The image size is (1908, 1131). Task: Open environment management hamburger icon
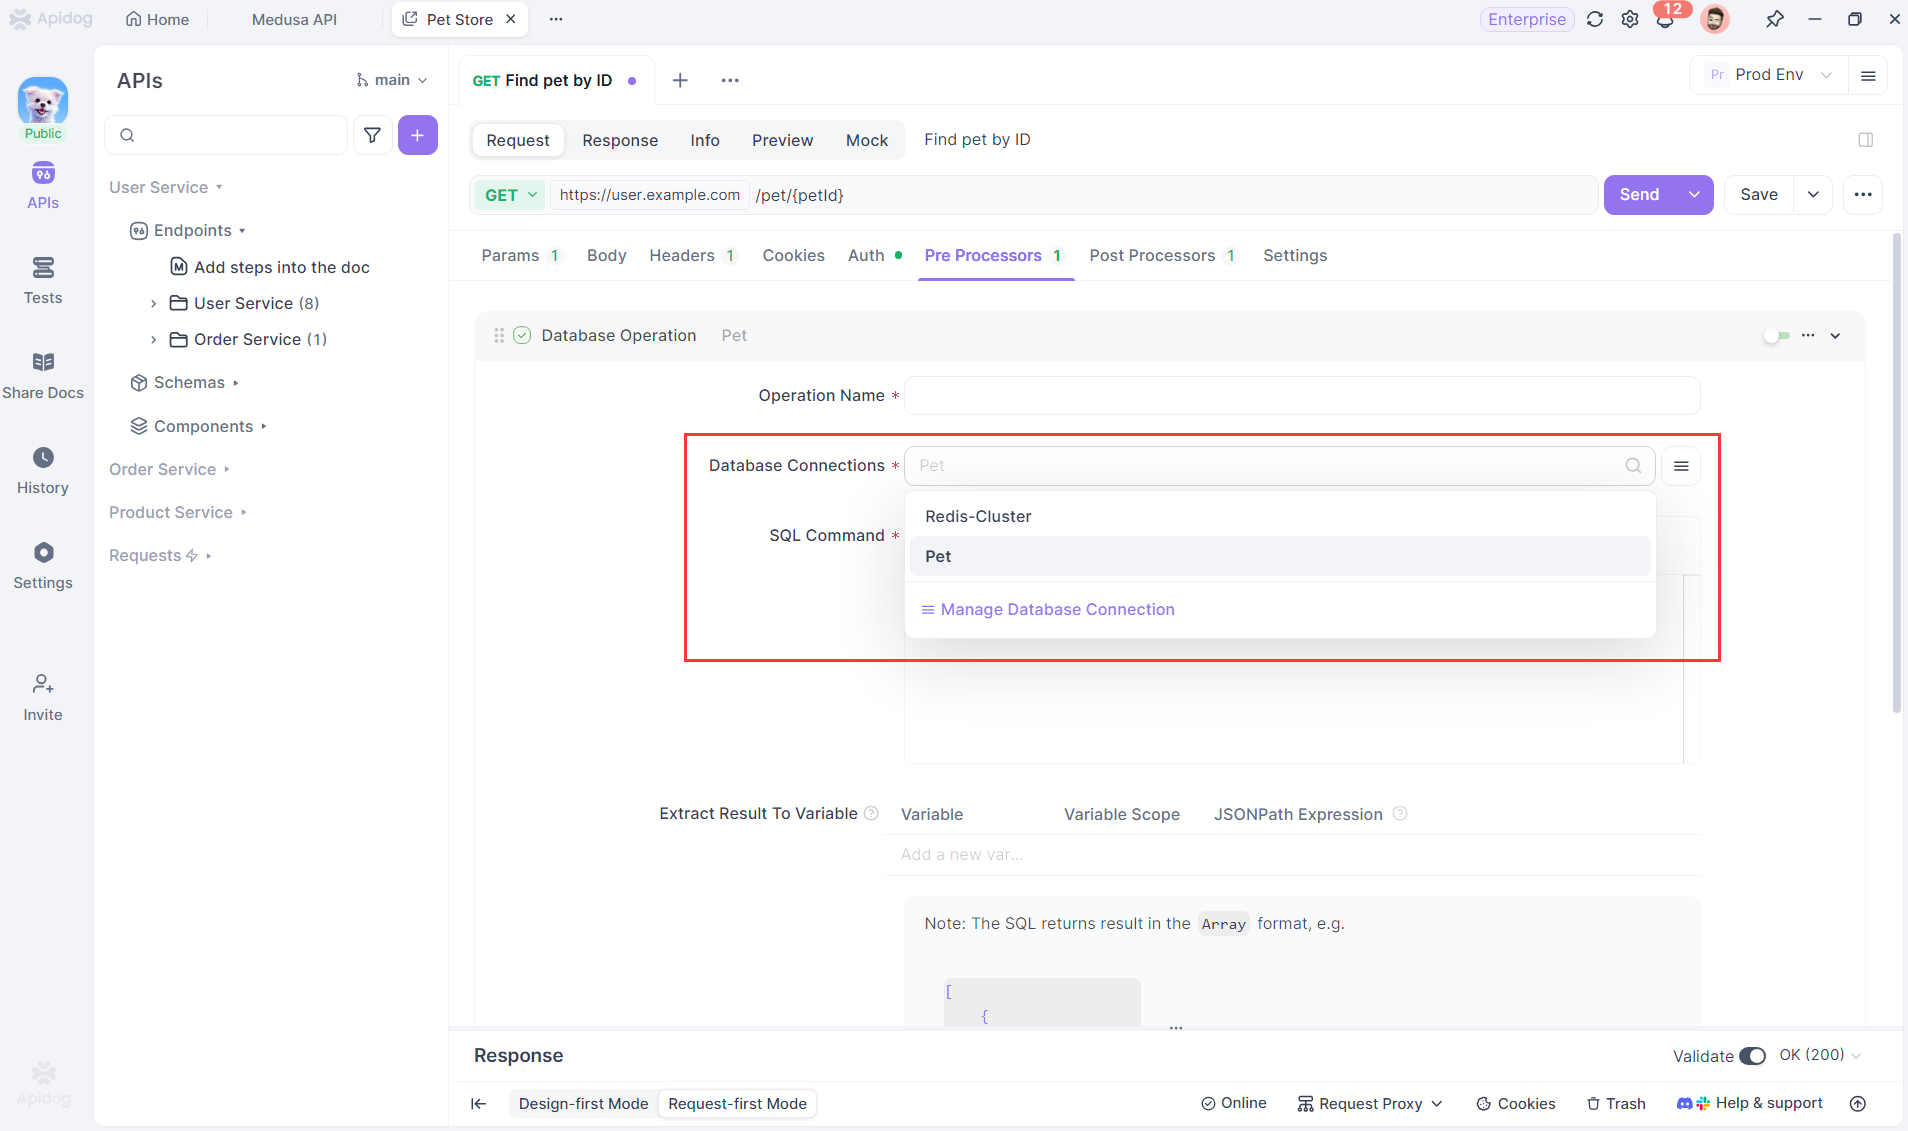[x=1868, y=76]
